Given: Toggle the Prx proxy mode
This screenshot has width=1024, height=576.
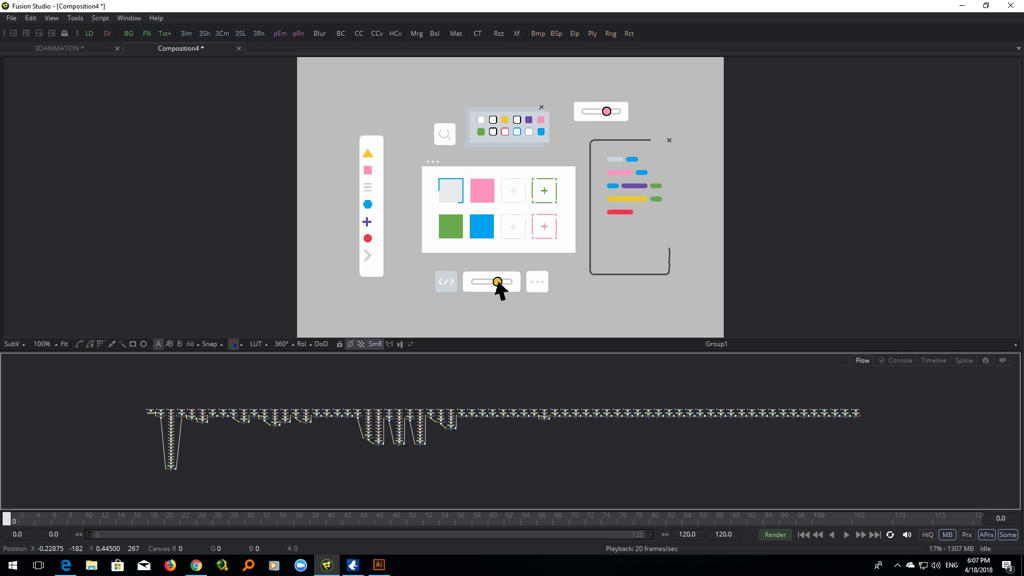Looking at the screenshot, I should pos(967,535).
